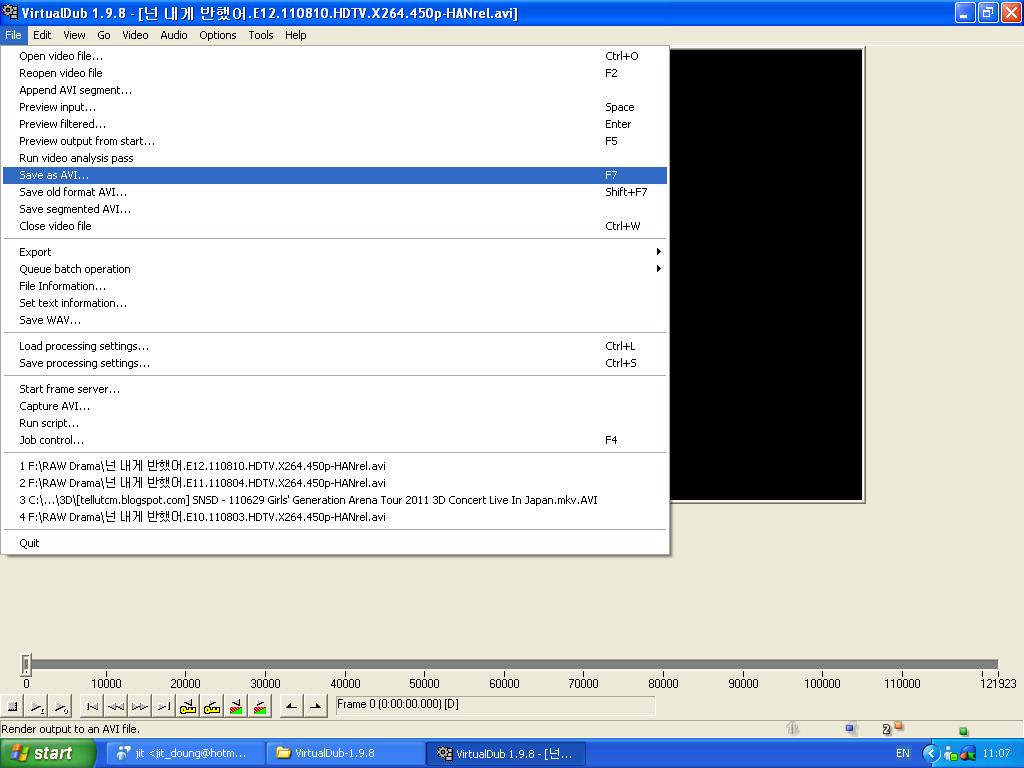Select Save old format AVI
The height and width of the screenshot is (768, 1024).
pyautogui.click(x=335, y=191)
